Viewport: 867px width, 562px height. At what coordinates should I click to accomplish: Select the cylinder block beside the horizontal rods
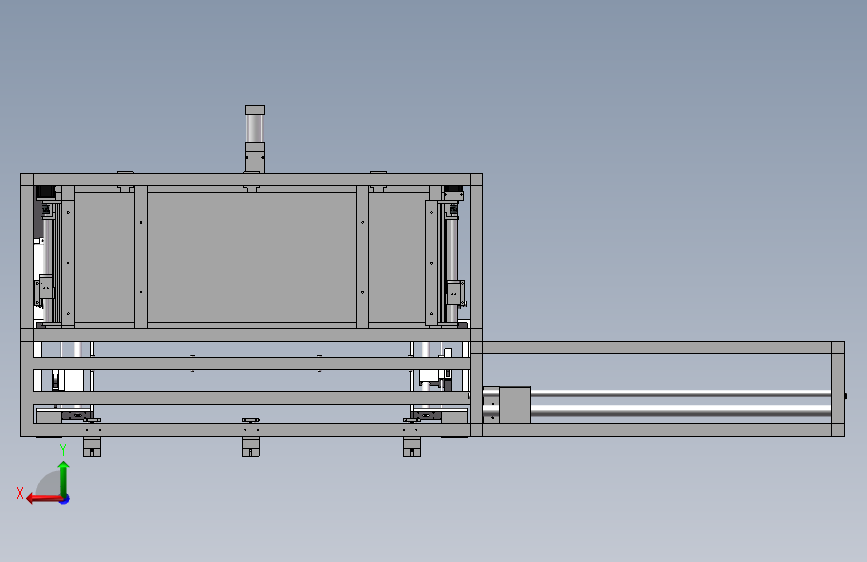point(515,405)
